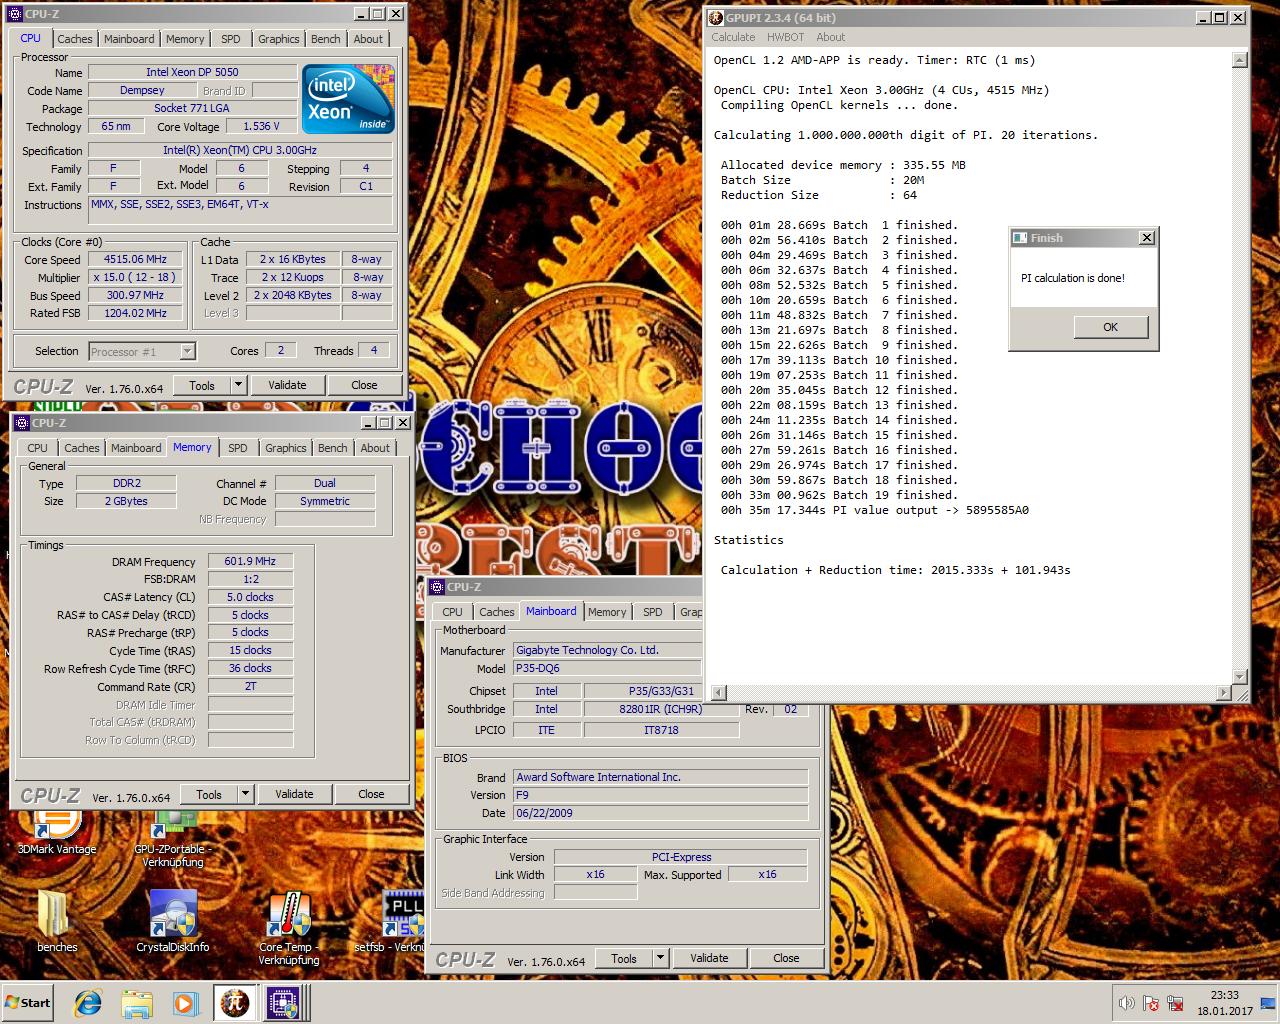Click GPUPI window title bar icon
Screen dimensions: 1280x1024
[716, 17]
